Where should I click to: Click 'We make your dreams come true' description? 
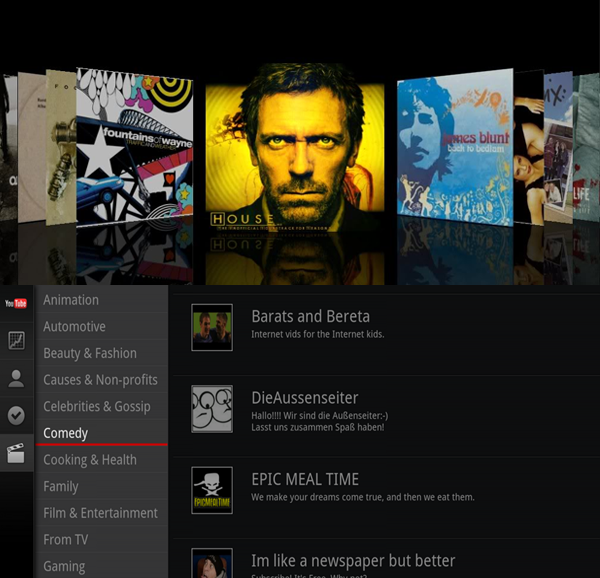(x=363, y=497)
